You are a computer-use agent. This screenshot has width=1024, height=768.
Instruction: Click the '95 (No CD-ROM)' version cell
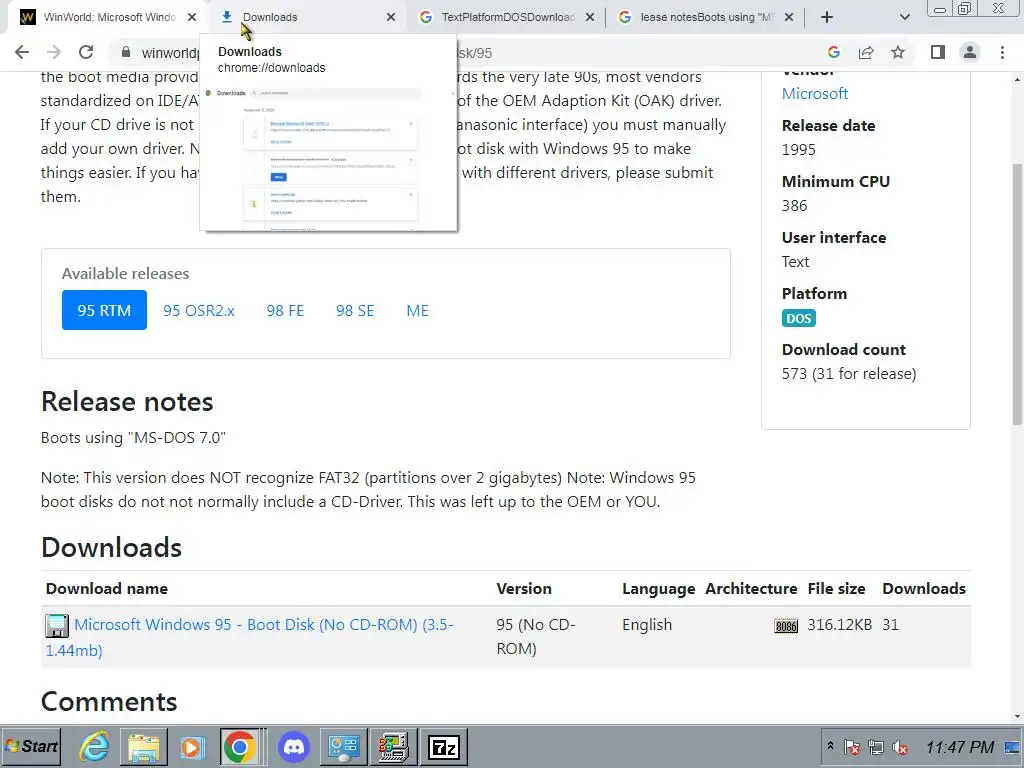536,637
